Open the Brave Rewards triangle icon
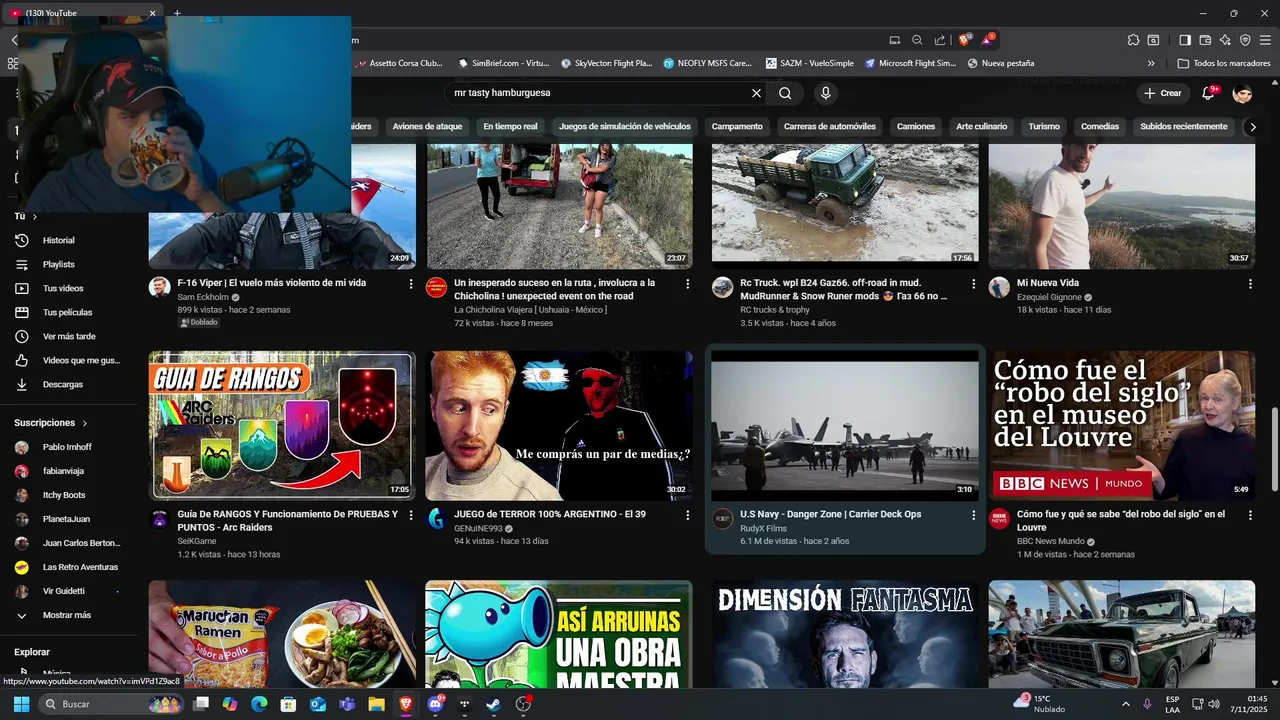 988,40
